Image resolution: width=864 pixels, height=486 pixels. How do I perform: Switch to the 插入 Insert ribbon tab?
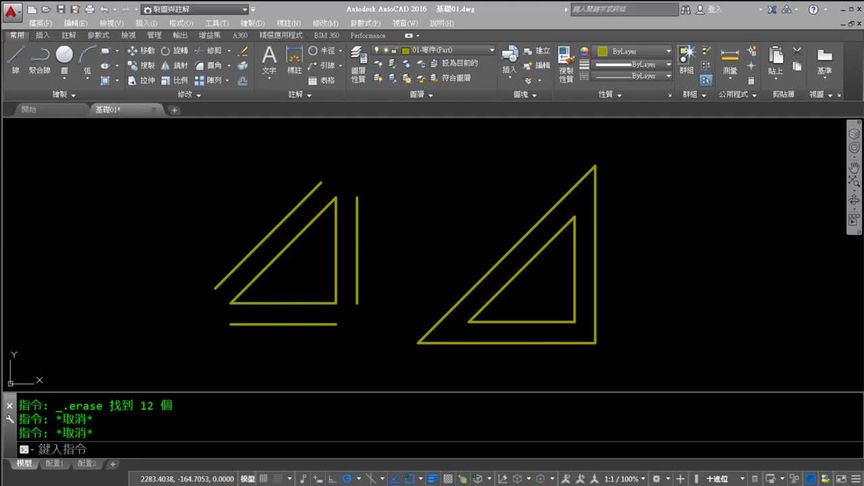(x=42, y=35)
